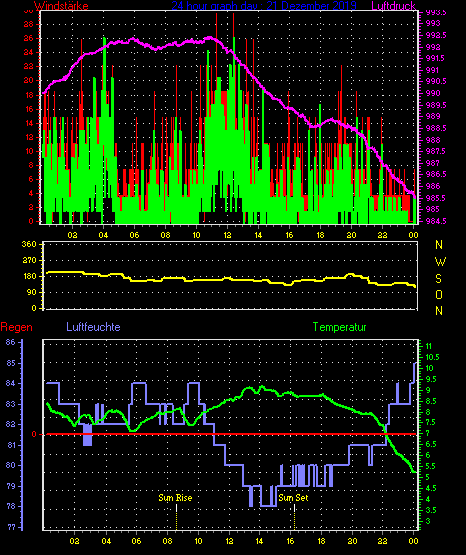Click the 3.5 temperature axis value
The image size is (466, 555).
tap(431, 510)
